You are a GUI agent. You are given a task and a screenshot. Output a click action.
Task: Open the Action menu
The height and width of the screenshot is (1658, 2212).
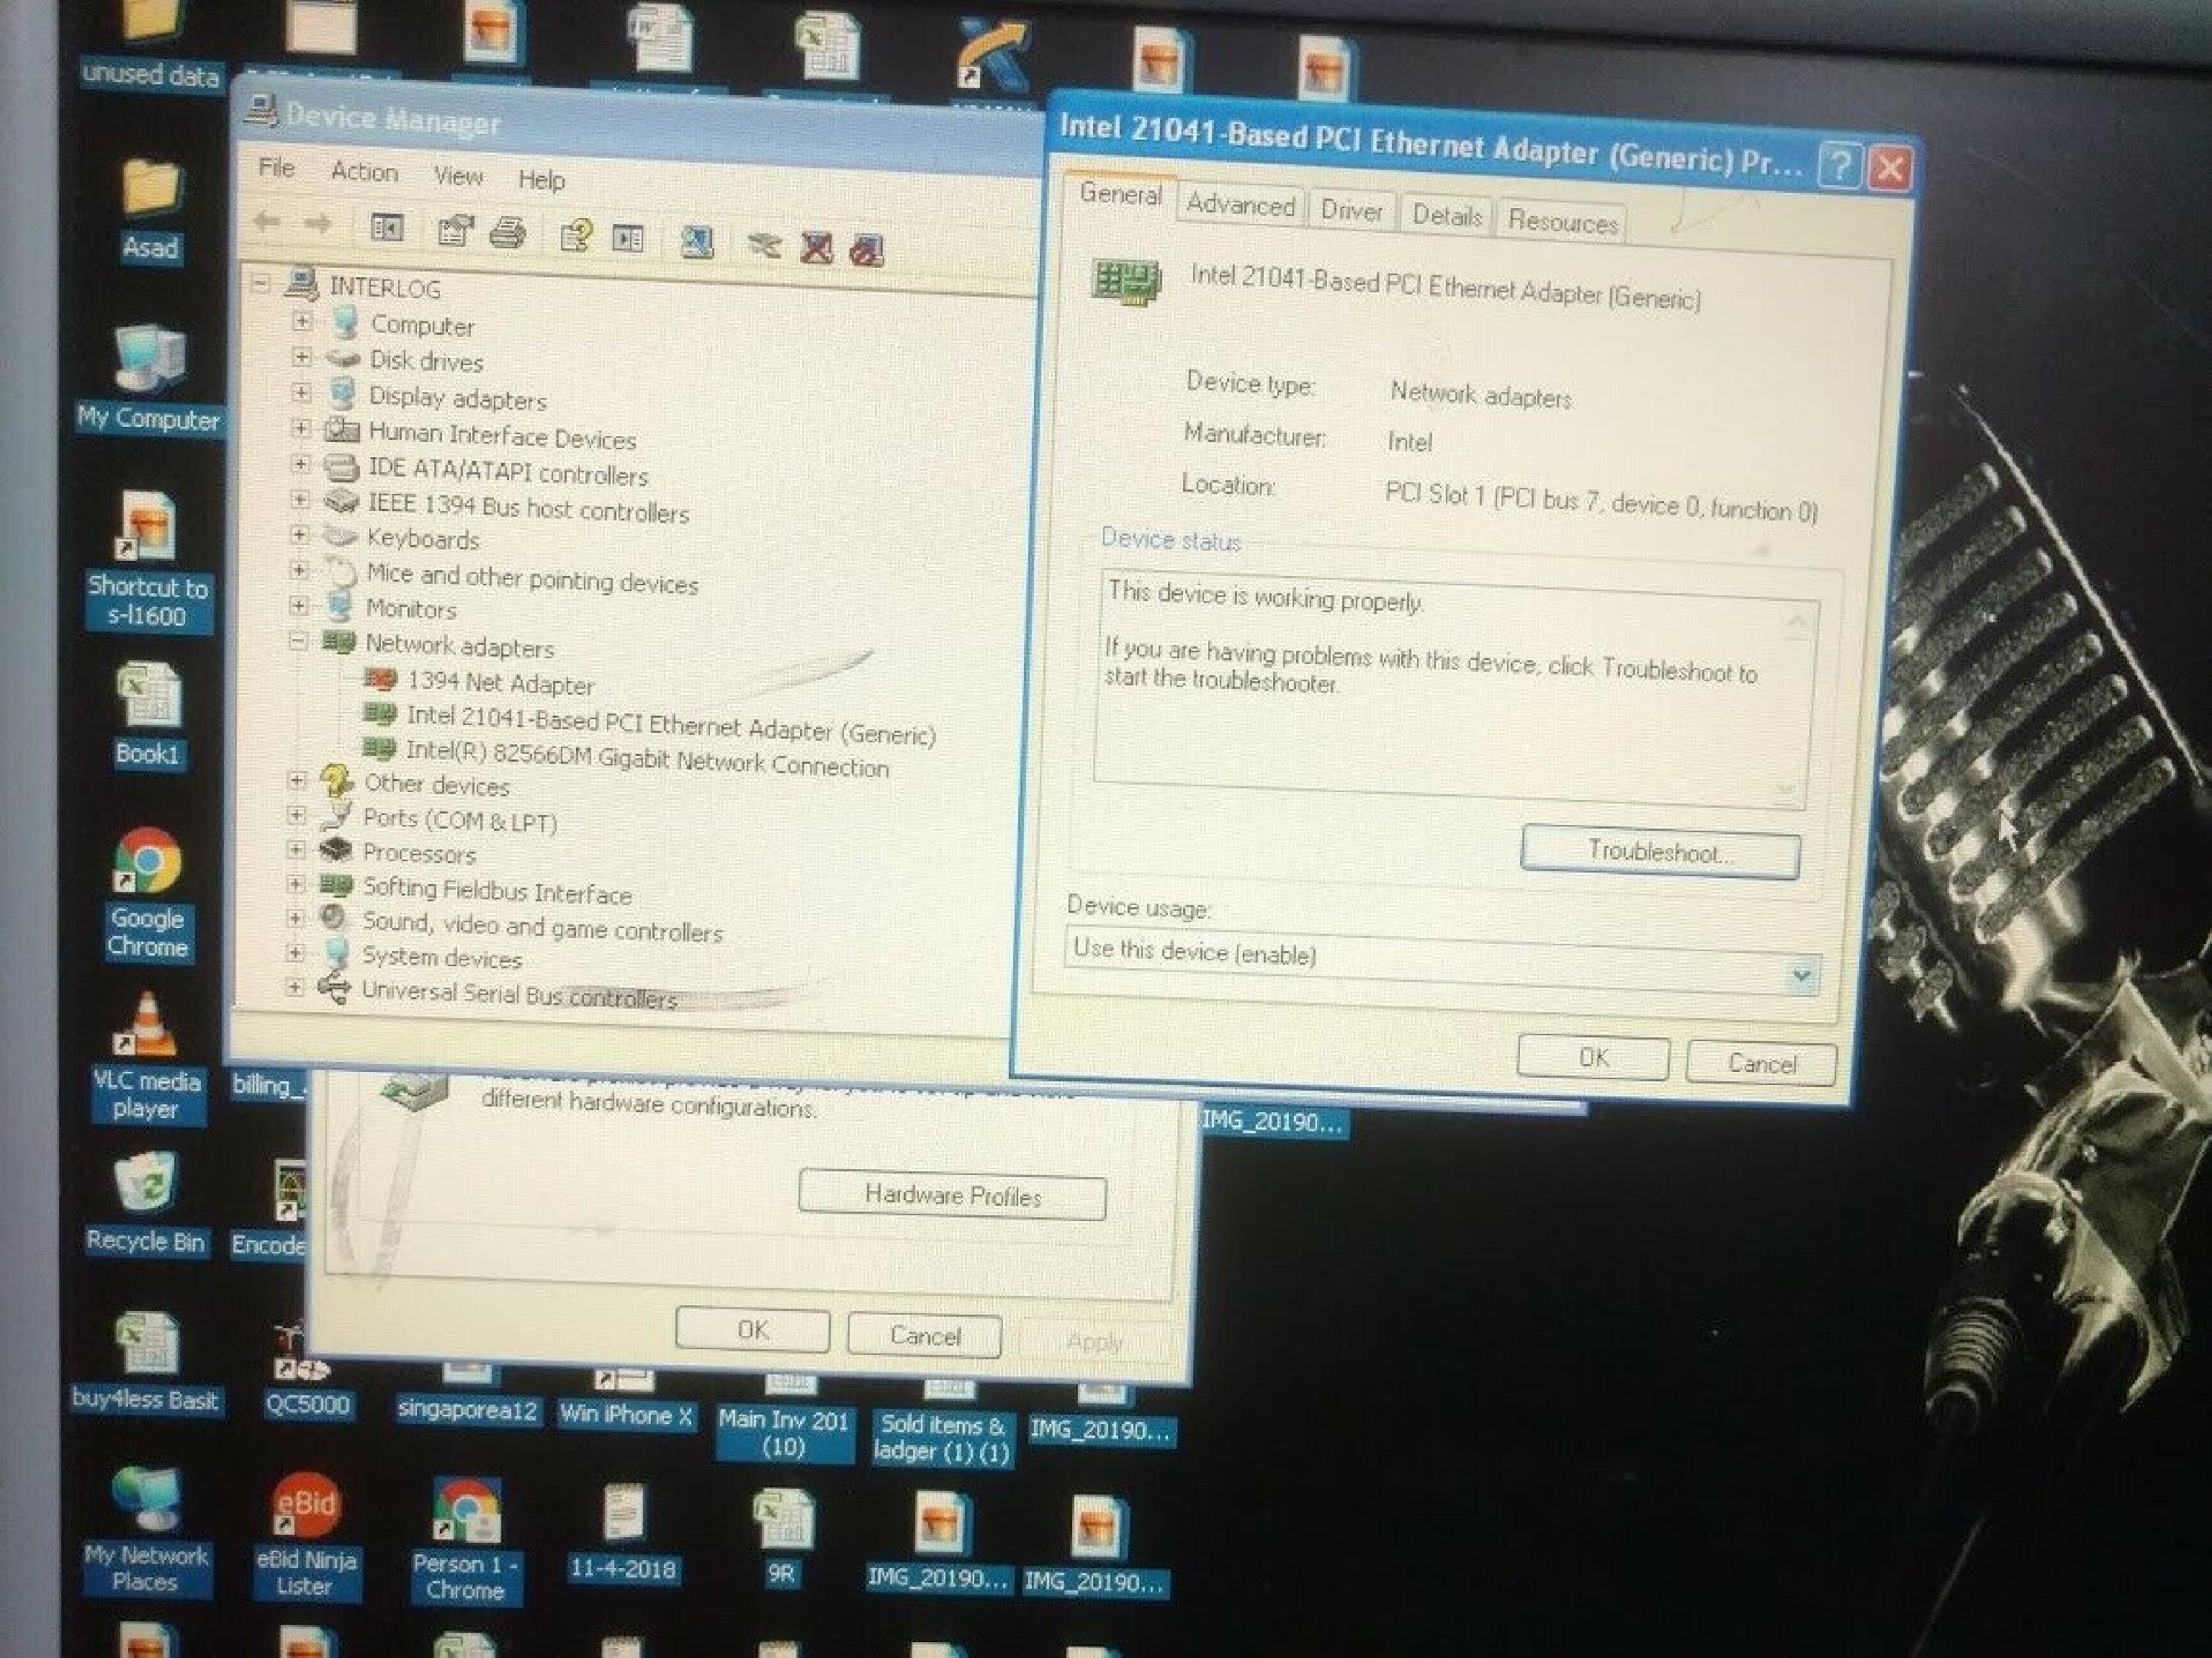(364, 172)
